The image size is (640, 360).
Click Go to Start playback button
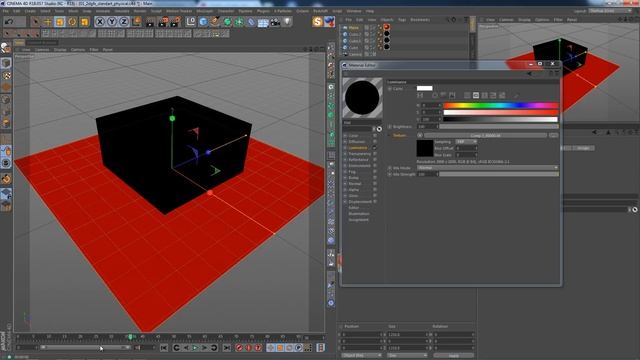(164, 348)
